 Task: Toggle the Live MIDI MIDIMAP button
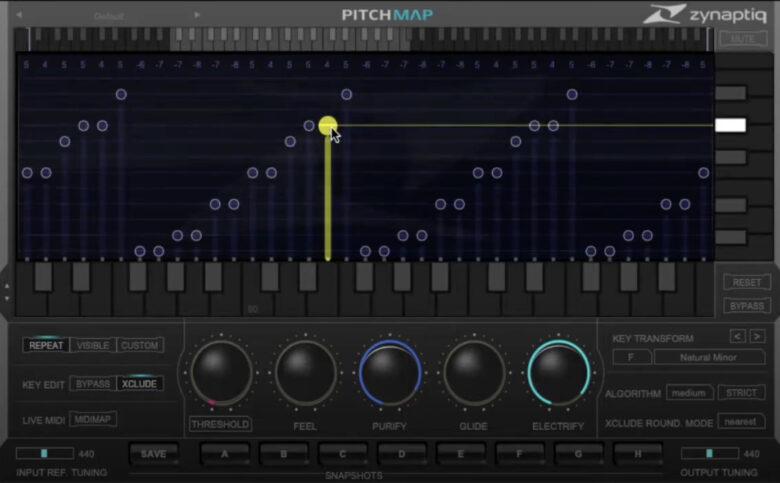pos(93,419)
